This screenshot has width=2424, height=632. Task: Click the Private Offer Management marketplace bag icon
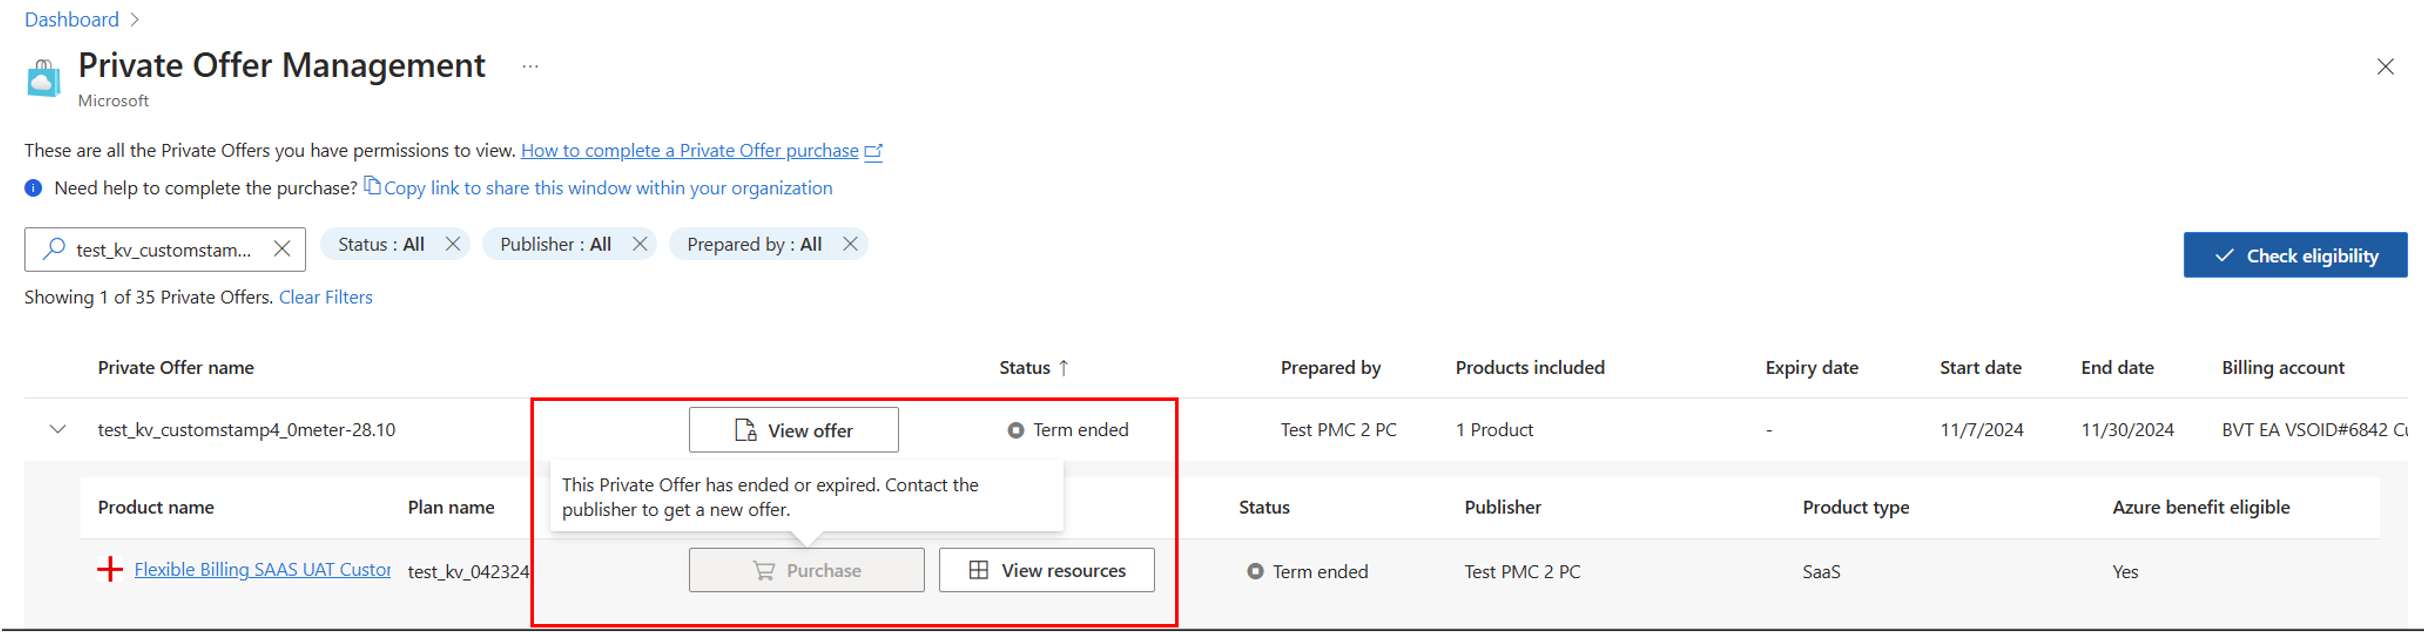43,78
